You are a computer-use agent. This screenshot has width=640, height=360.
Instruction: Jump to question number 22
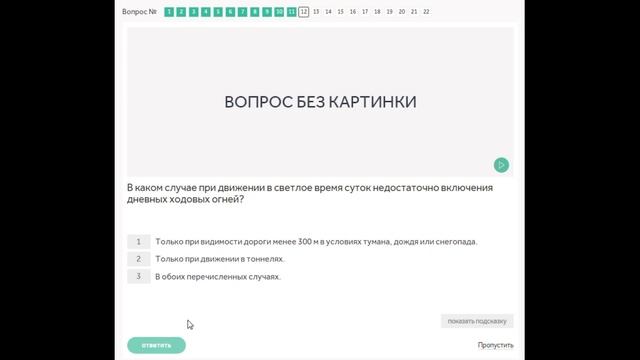pyautogui.click(x=426, y=12)
